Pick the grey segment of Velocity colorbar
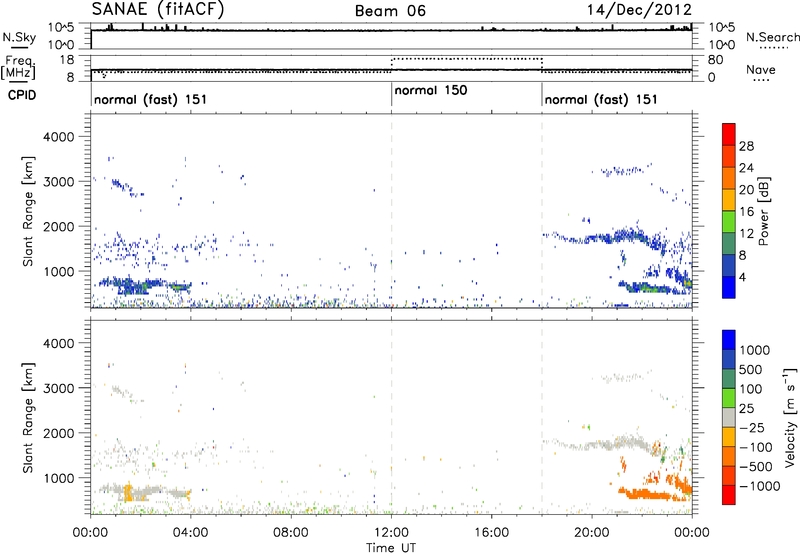This screenshot has width=800, height=554. tap(729, 417)
